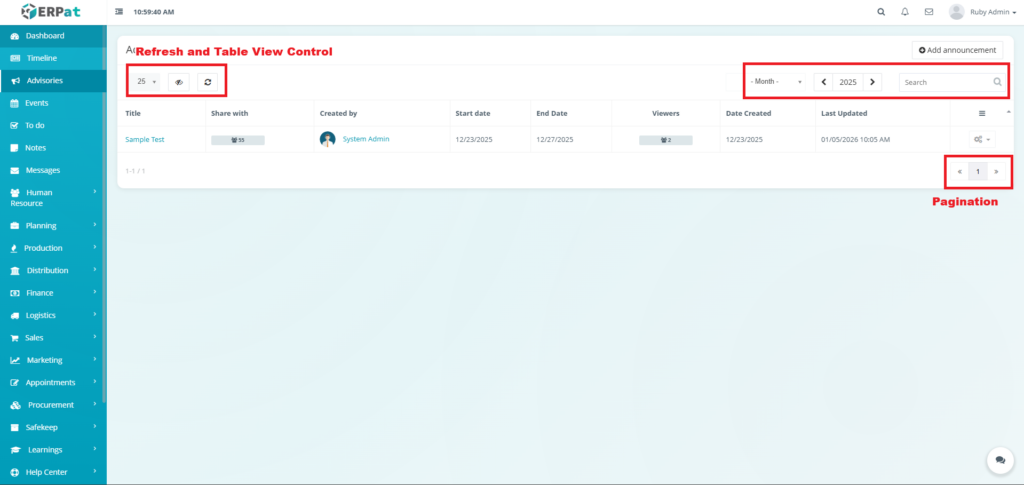This screenshot has width=1024, height=485.
Task: Sort by Last Updated column
Action: (844, 113)
